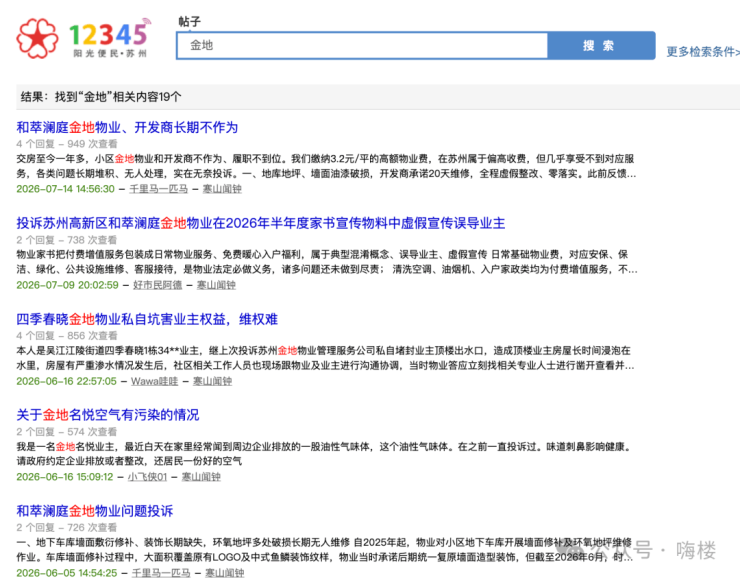Viewport: 740px width, 580px height.
Task: Click the stats 2 个回复 – 574 次查看
Action: point(66,432)
